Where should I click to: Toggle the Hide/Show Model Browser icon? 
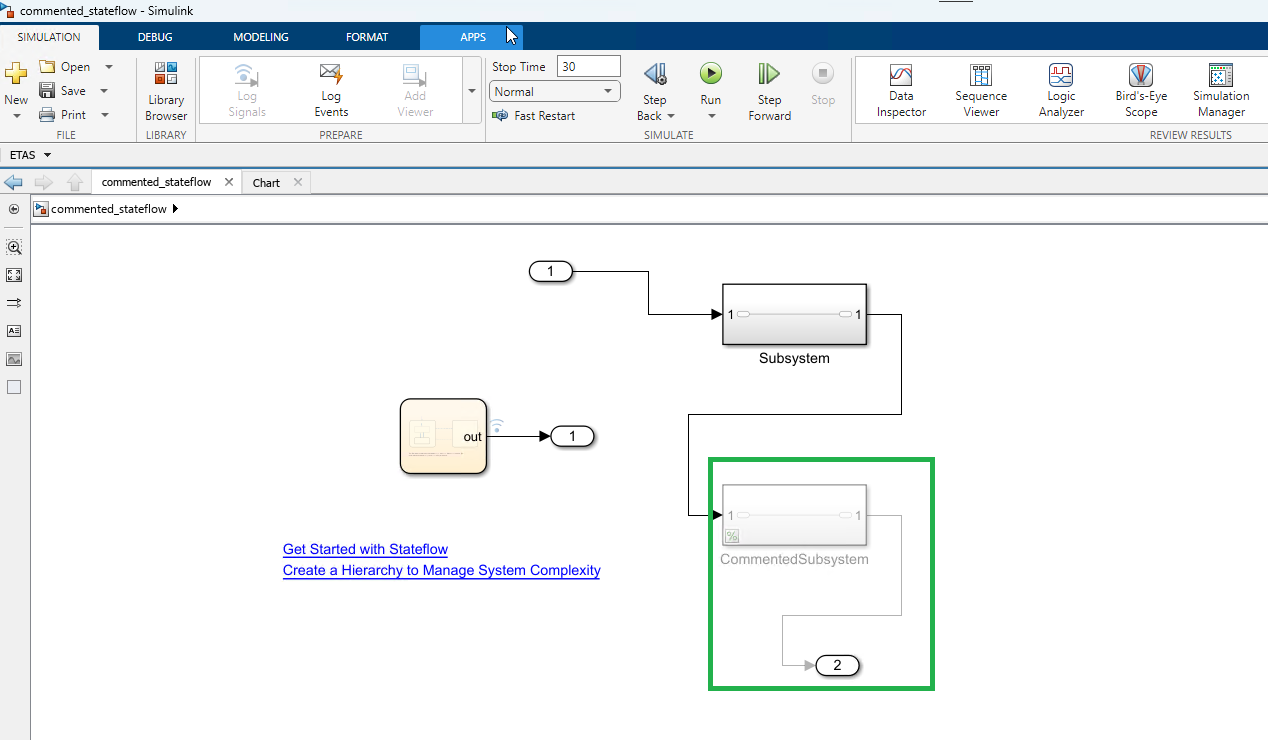[14, 209]
